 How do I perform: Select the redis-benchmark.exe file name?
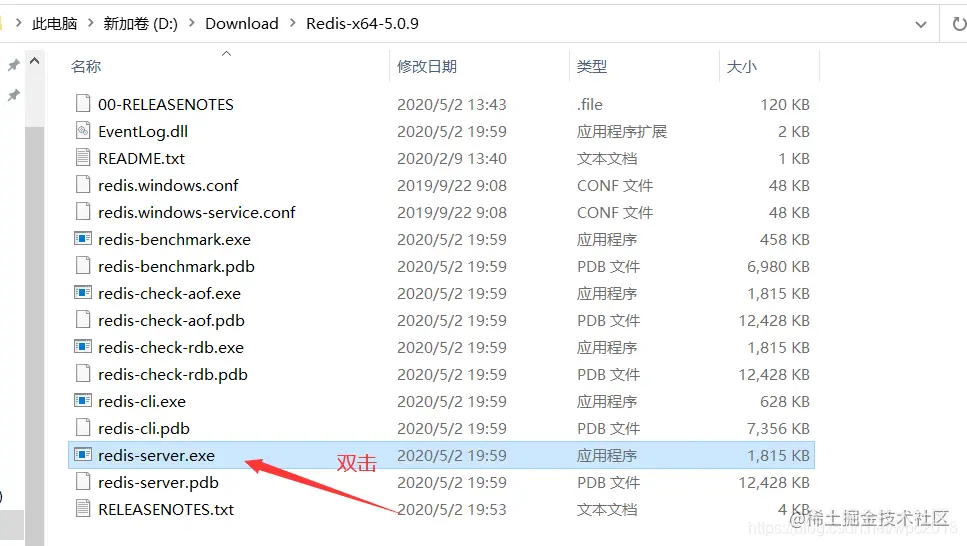(x=175, y=239)
